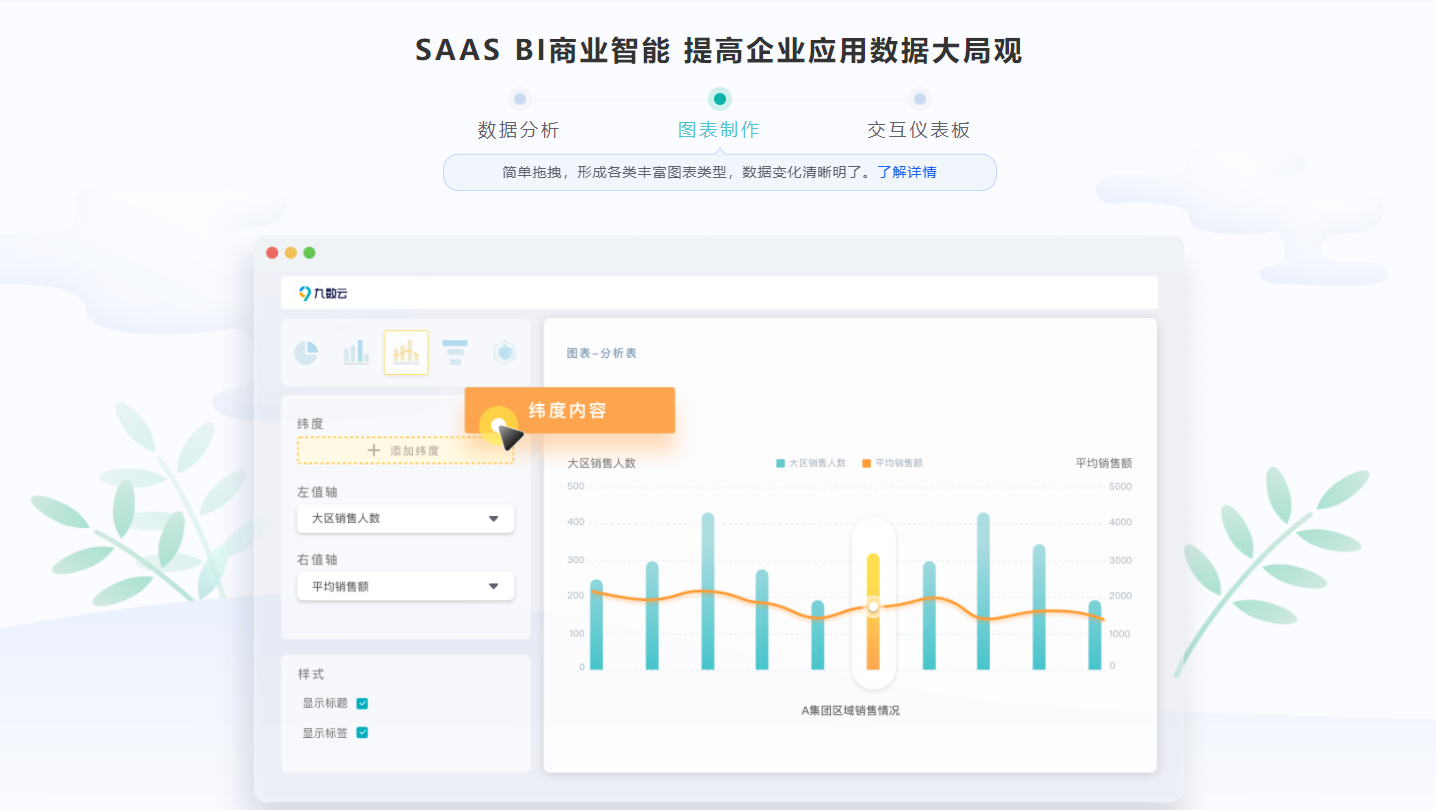Screen dimensions: 1436x810
Task: Open the 了解详情 link
Action: click(x=907, y=172)
